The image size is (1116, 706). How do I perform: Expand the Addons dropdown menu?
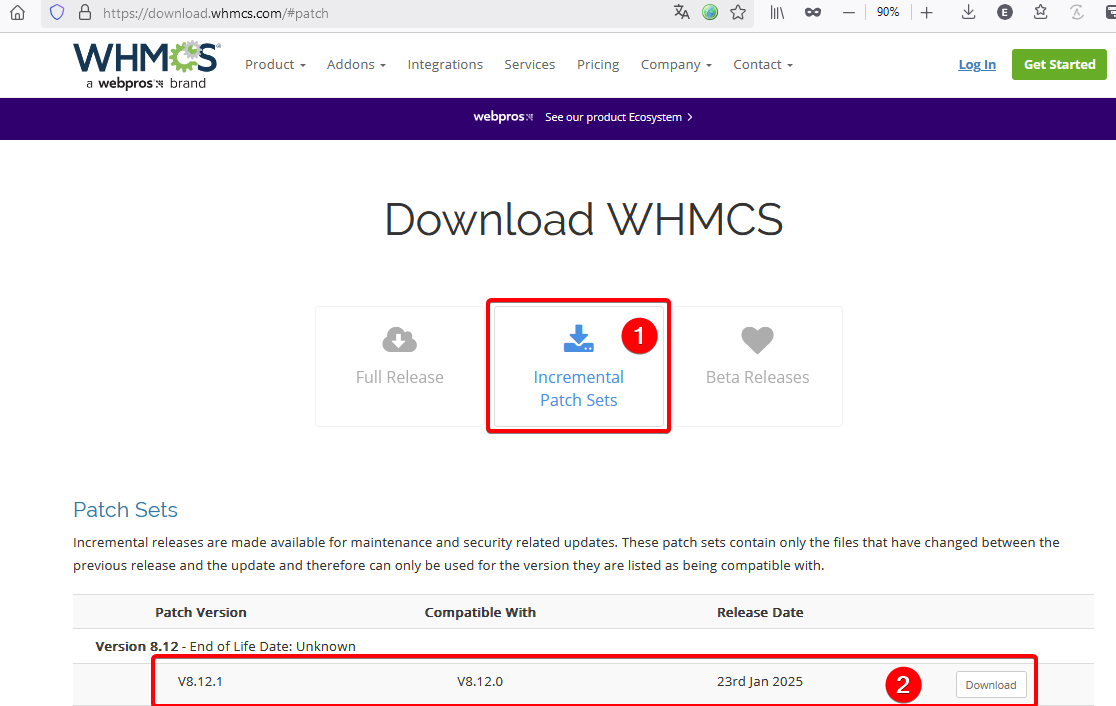click(x=357, y=65)
